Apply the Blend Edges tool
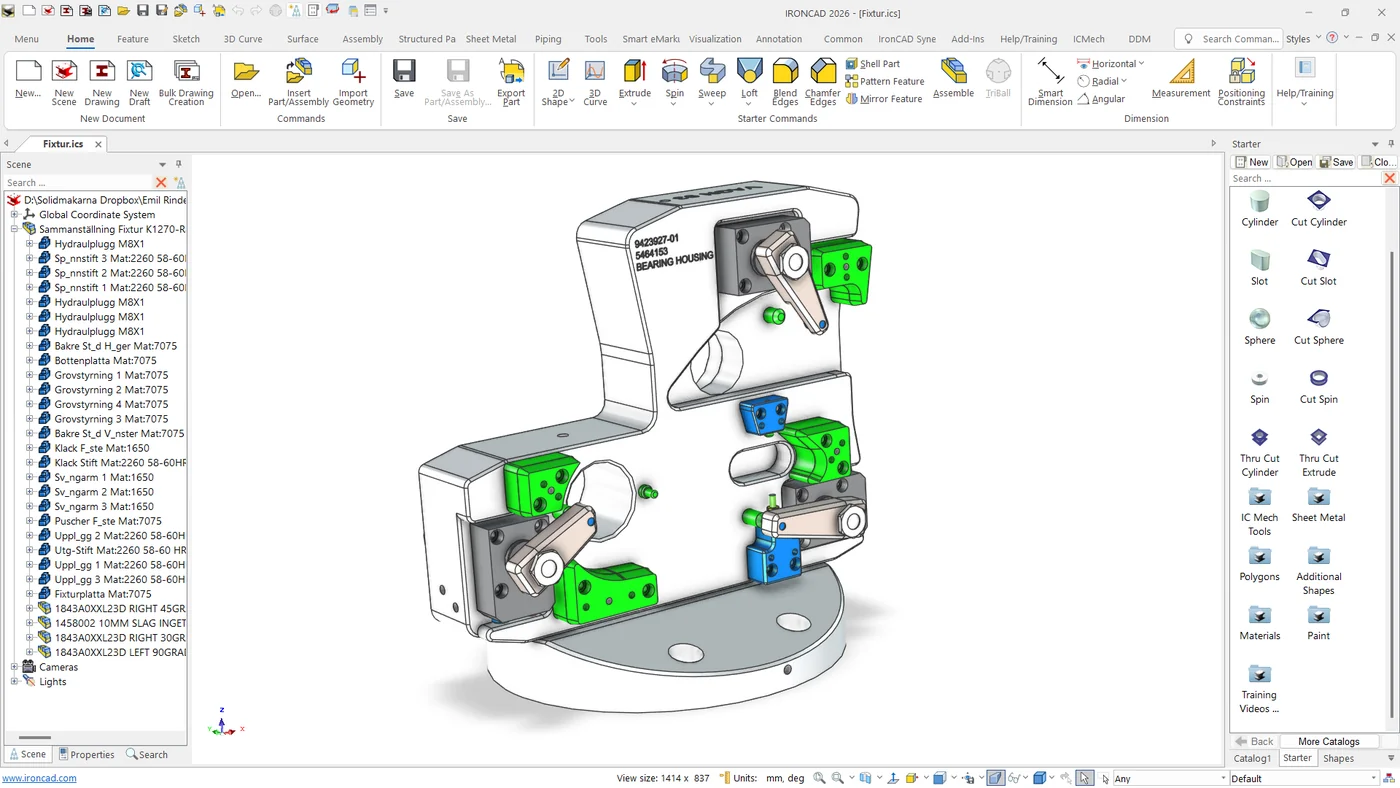Screen dimensions: 1400x788 [785, 82]
